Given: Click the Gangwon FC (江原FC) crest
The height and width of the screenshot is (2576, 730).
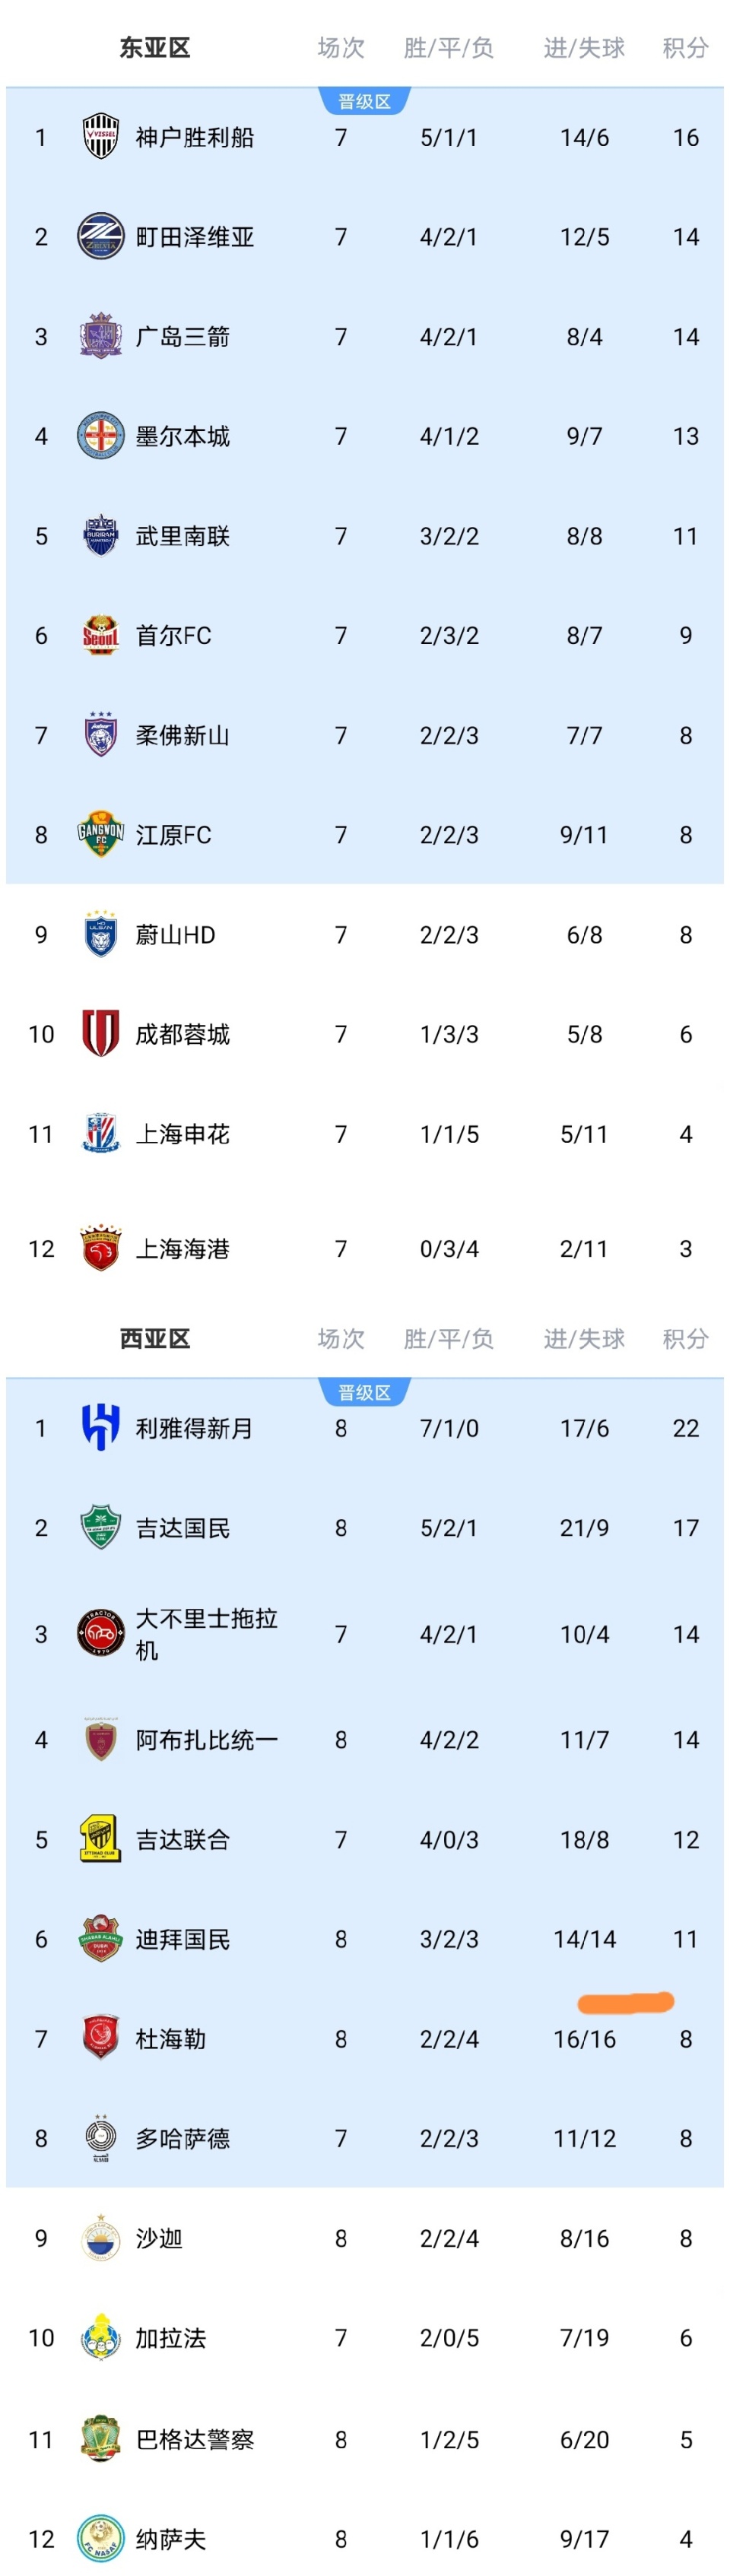Looking at the screenshot, I should [100, 835].
